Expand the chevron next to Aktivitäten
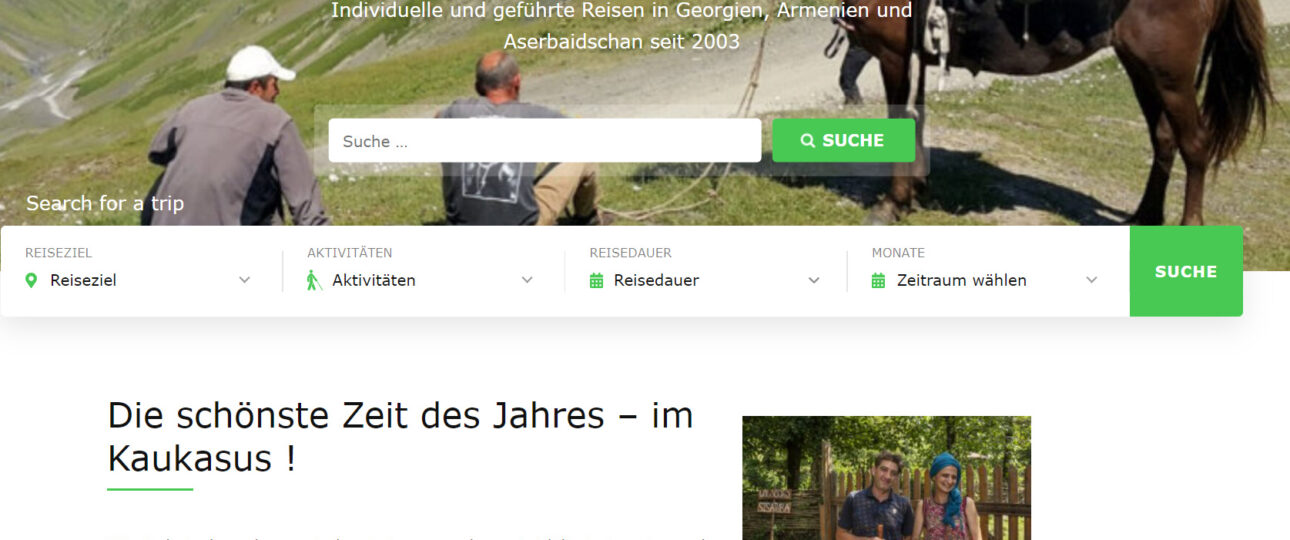 point(527,281)
